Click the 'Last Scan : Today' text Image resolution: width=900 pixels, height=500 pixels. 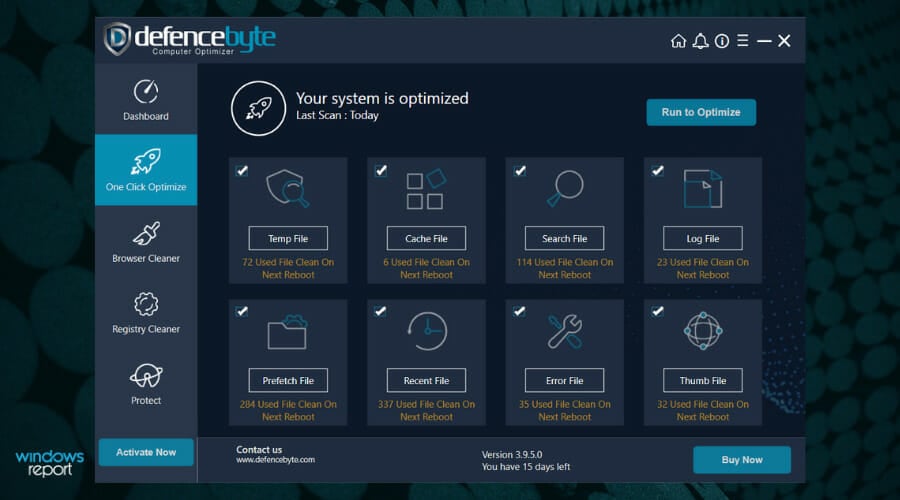pos(338,115)
